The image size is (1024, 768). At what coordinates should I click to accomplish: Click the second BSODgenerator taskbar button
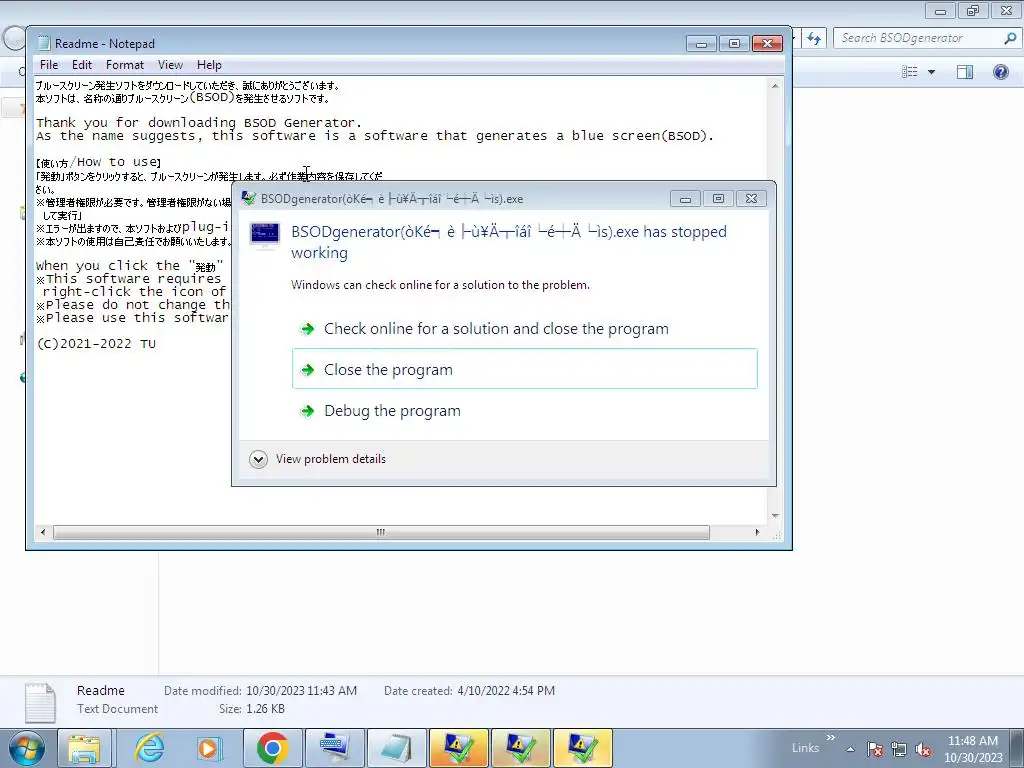(520, 748)
